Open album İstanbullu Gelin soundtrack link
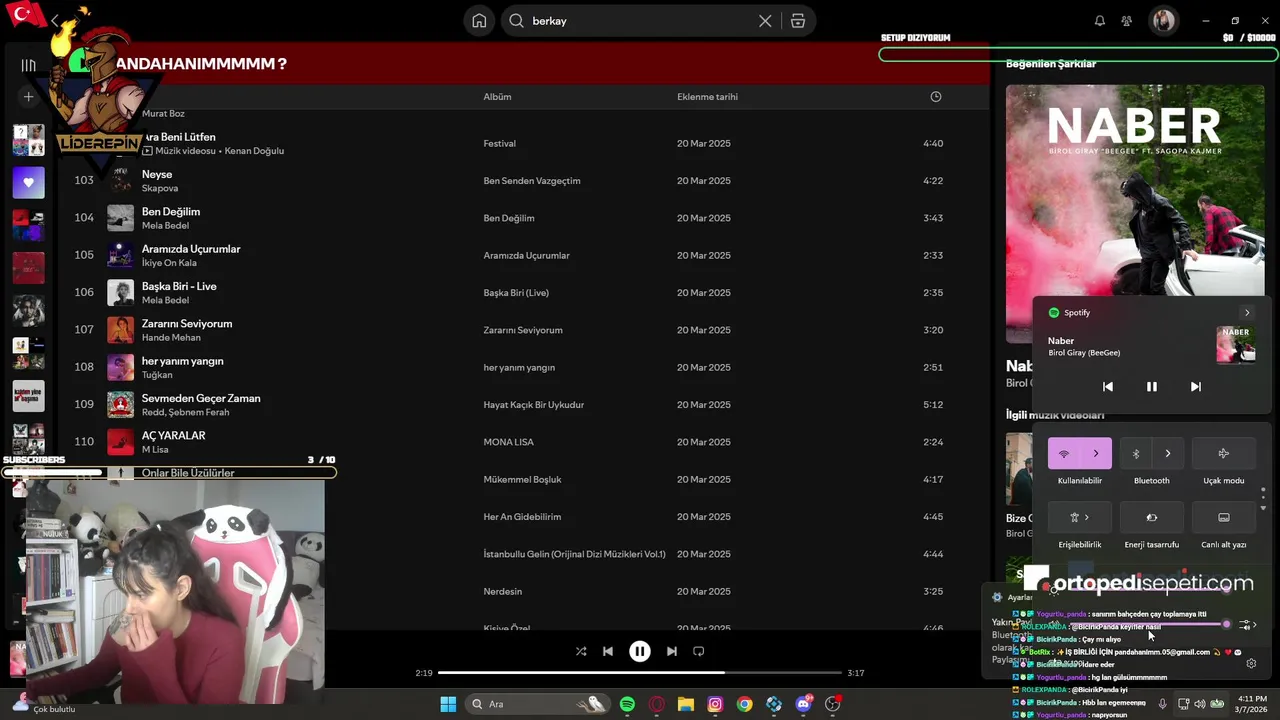This screenshot has height=720, width=1280. tap(574, 554)
